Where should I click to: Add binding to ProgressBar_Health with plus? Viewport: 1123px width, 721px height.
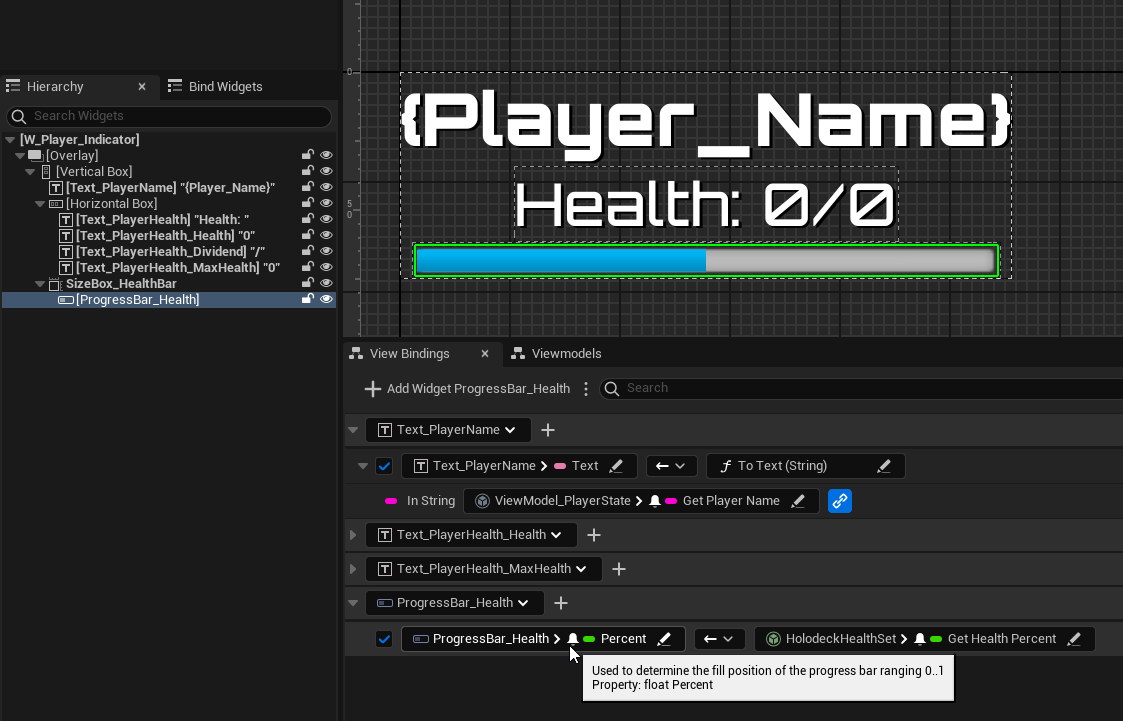(x=561, y=603)
